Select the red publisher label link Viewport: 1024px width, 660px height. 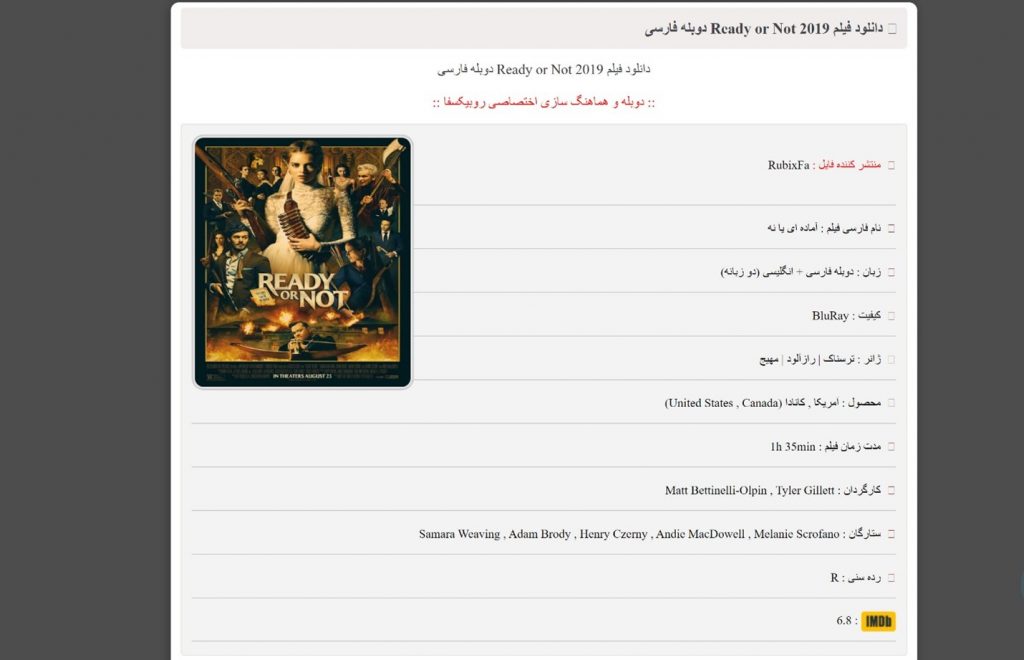pyautogui.click(x=850, y=165)
